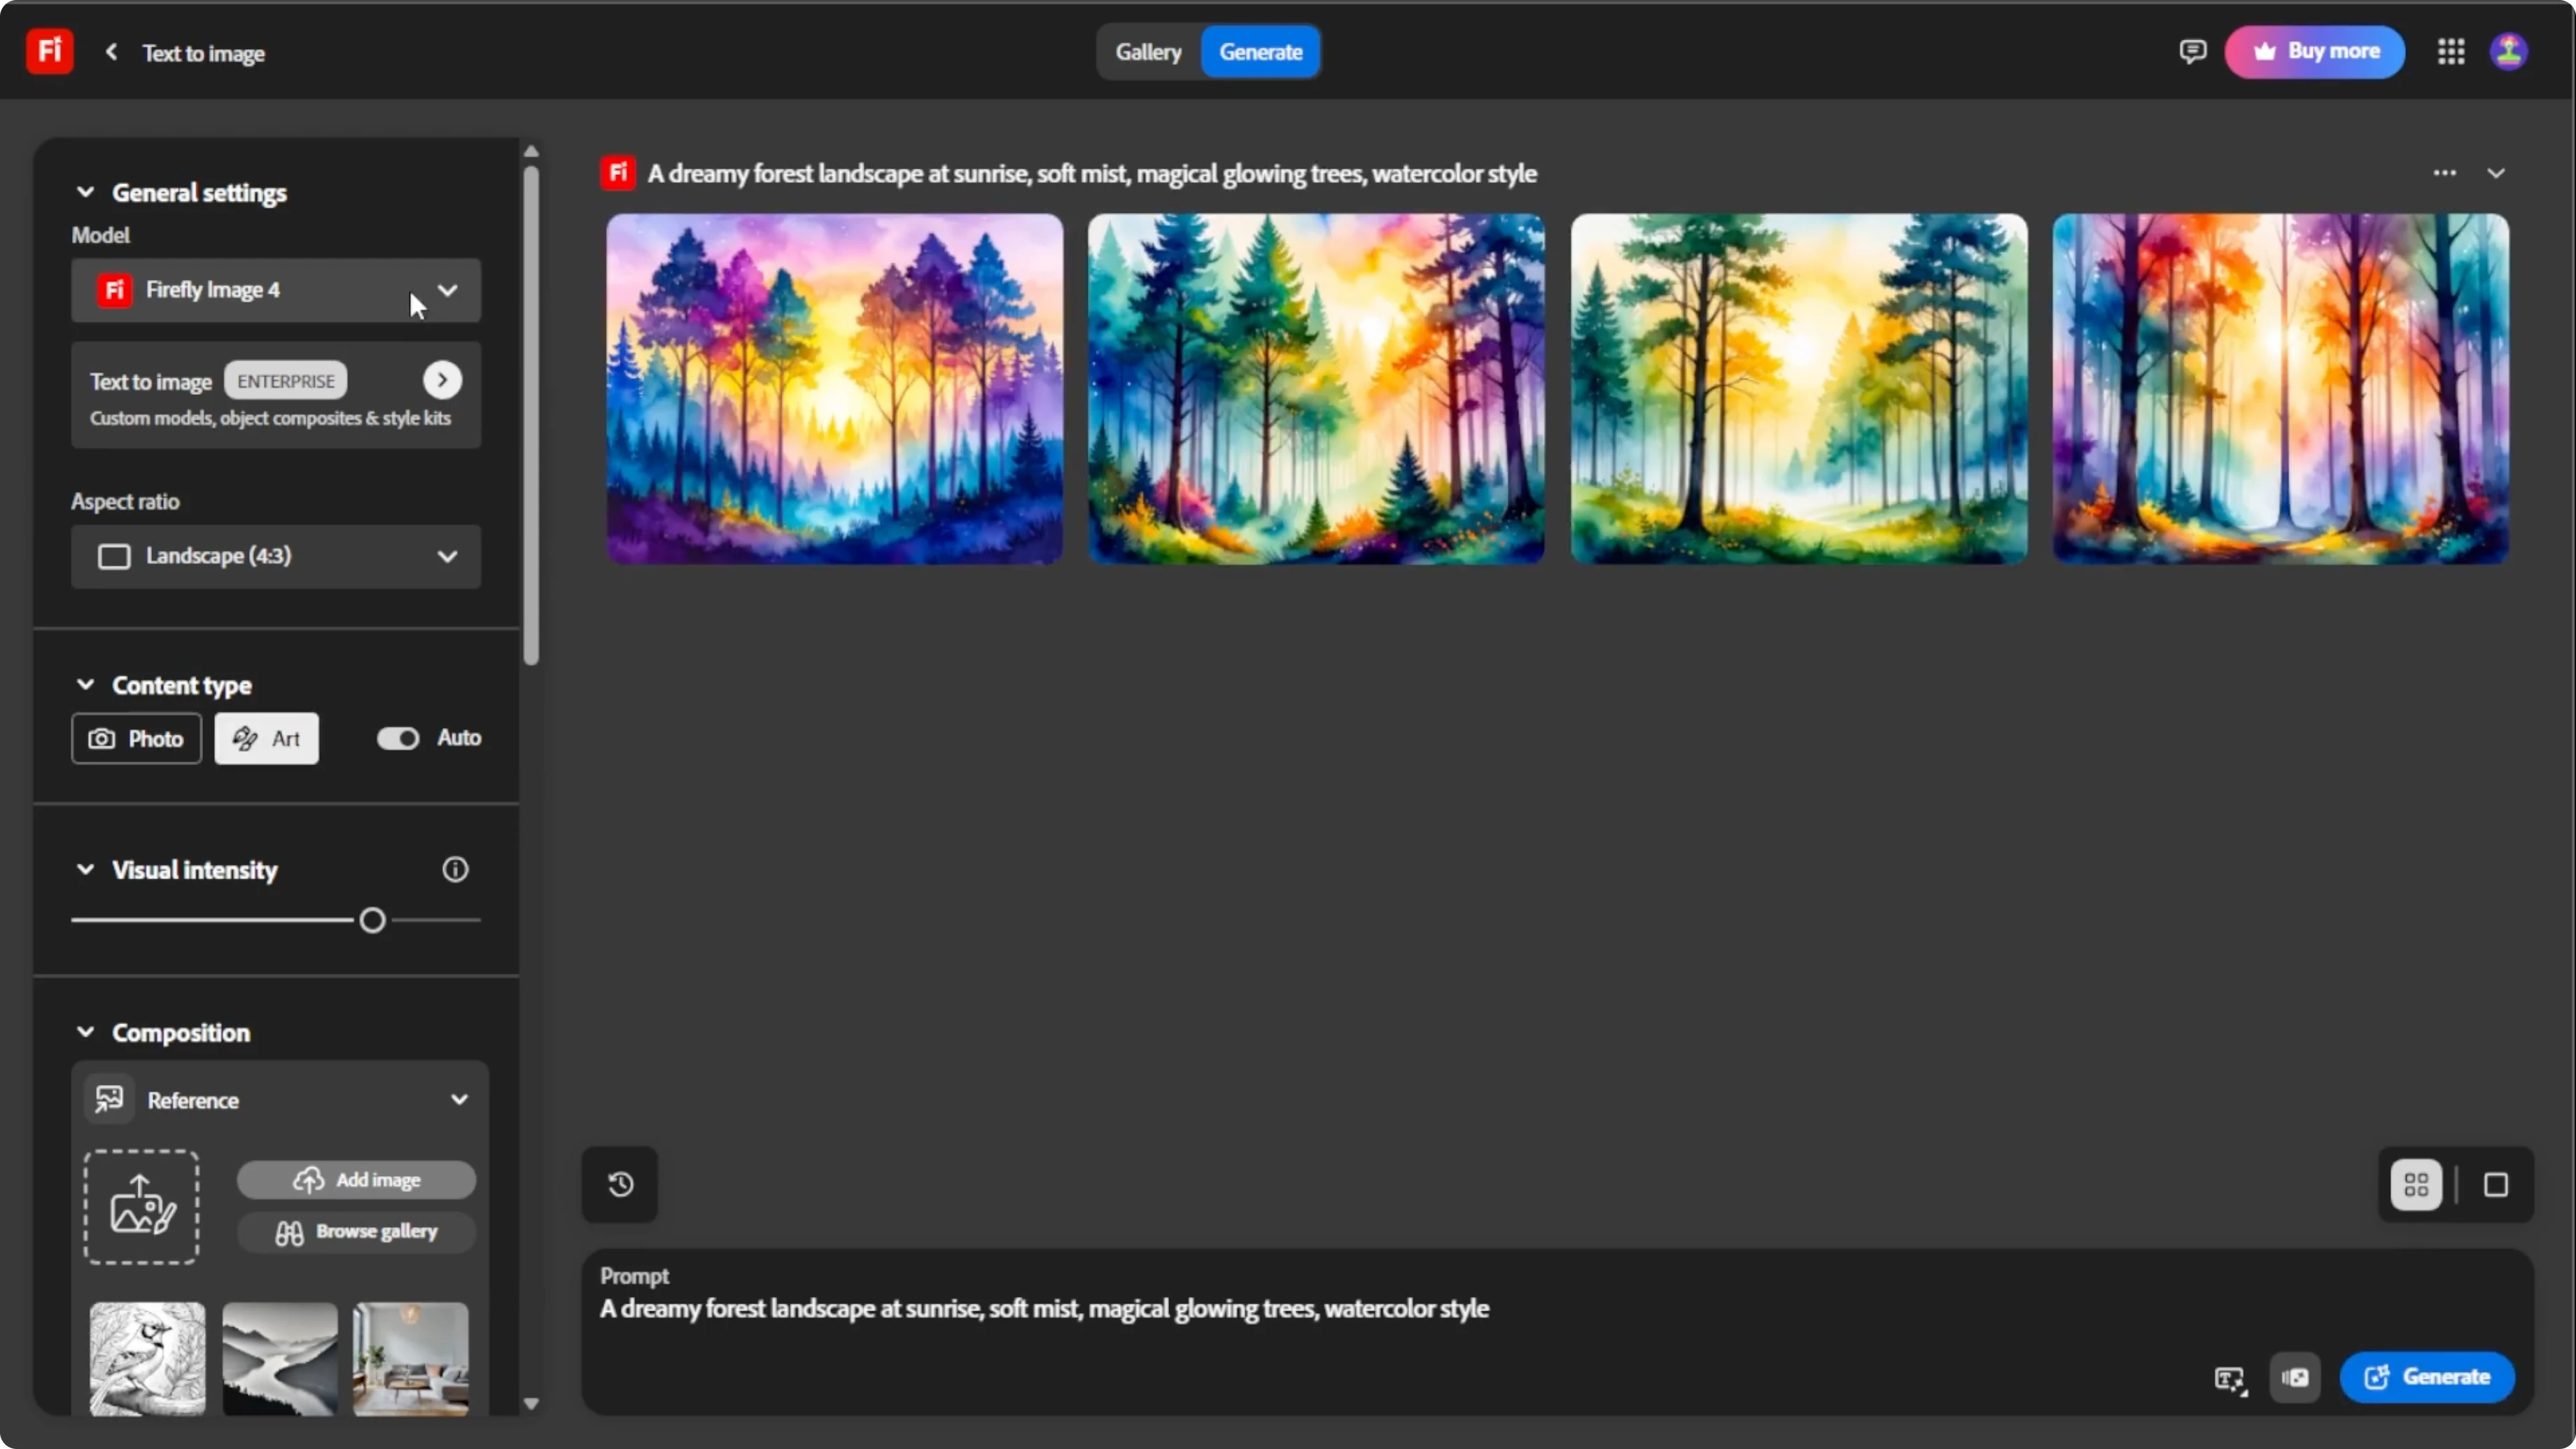Click 'Custom models, object composites & style kits' text
Image resolution: width=2576 pixels, height=1449 pixels.
(x=270, y=418)
